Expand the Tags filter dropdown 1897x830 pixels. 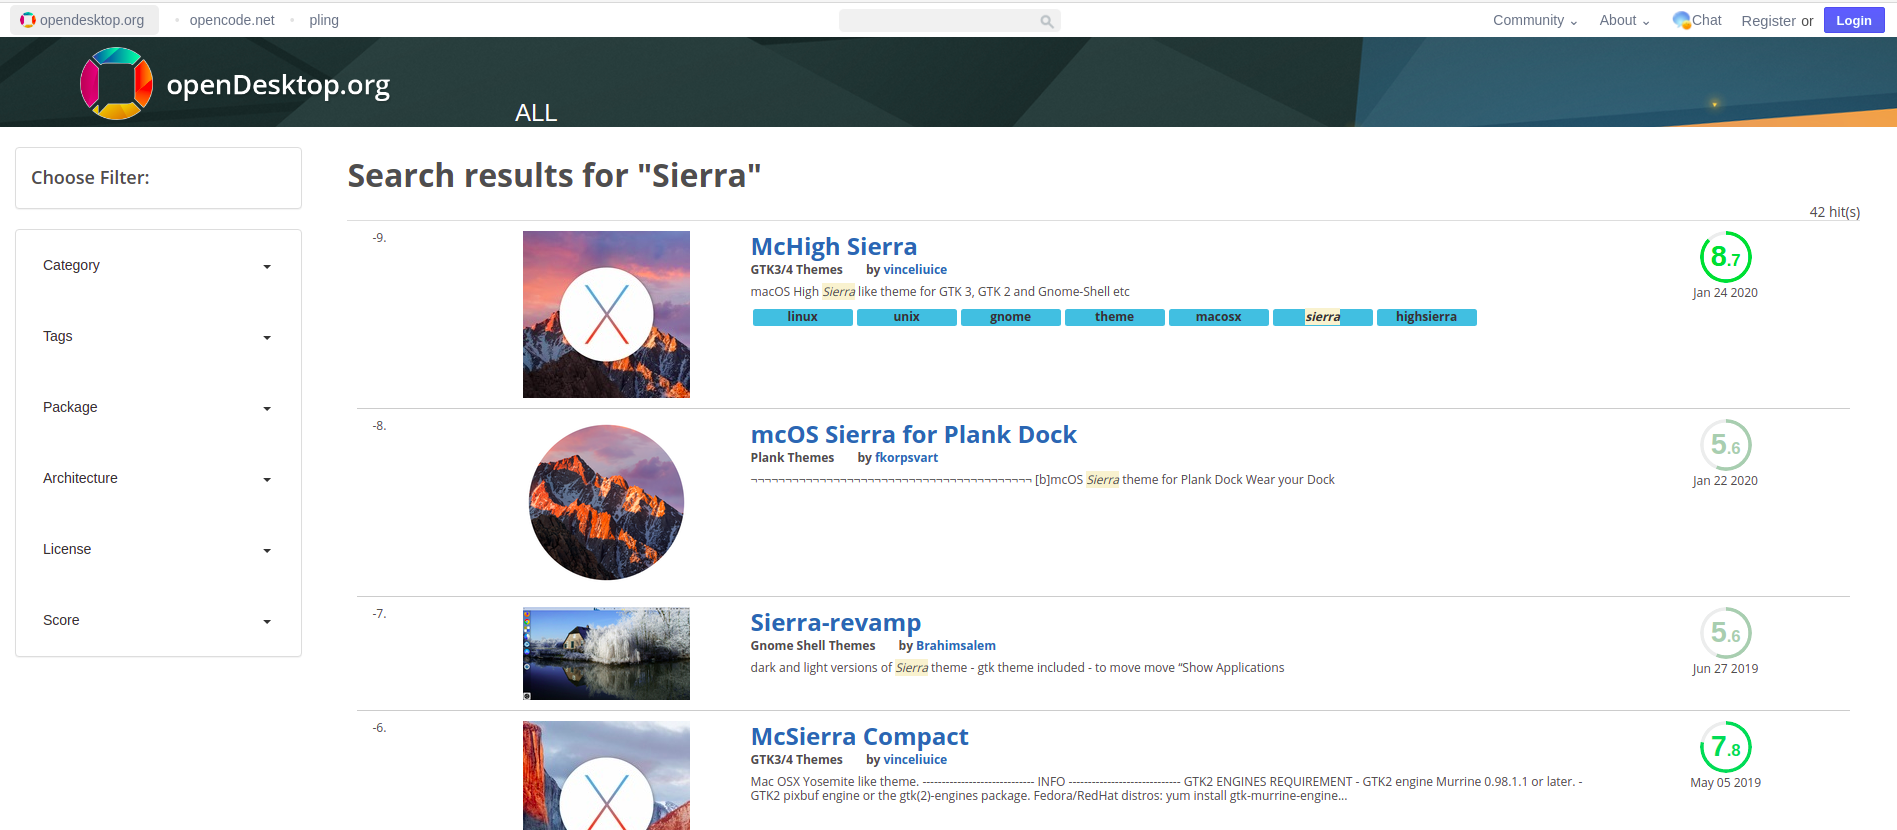click(x=158, y=337)
